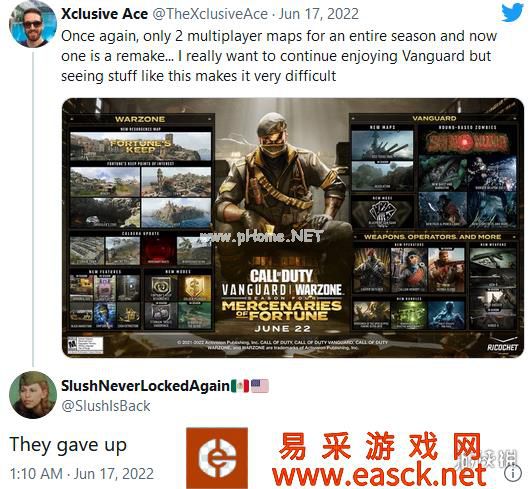The image size is (532, 489).
Task: Open Xclusive Ace's profile avatar
Action: point(32,24)
